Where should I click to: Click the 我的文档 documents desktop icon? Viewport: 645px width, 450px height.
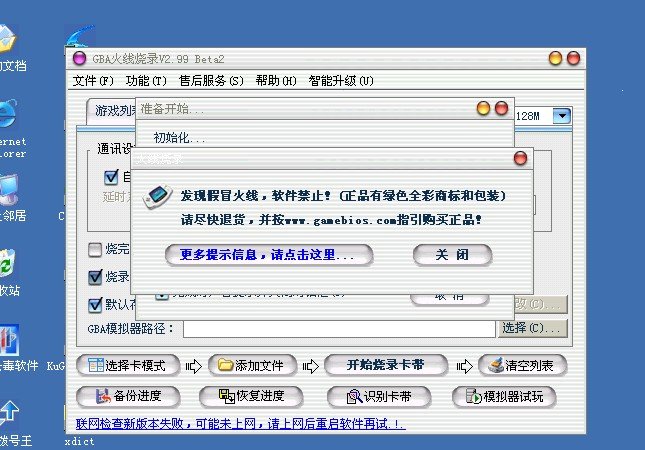(x=8, y=39)
